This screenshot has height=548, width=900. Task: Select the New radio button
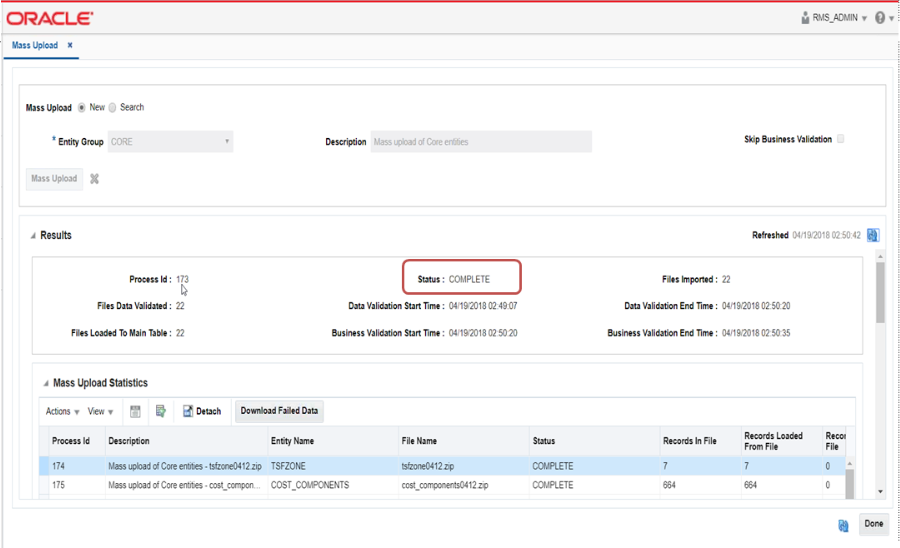click(82, 107)
